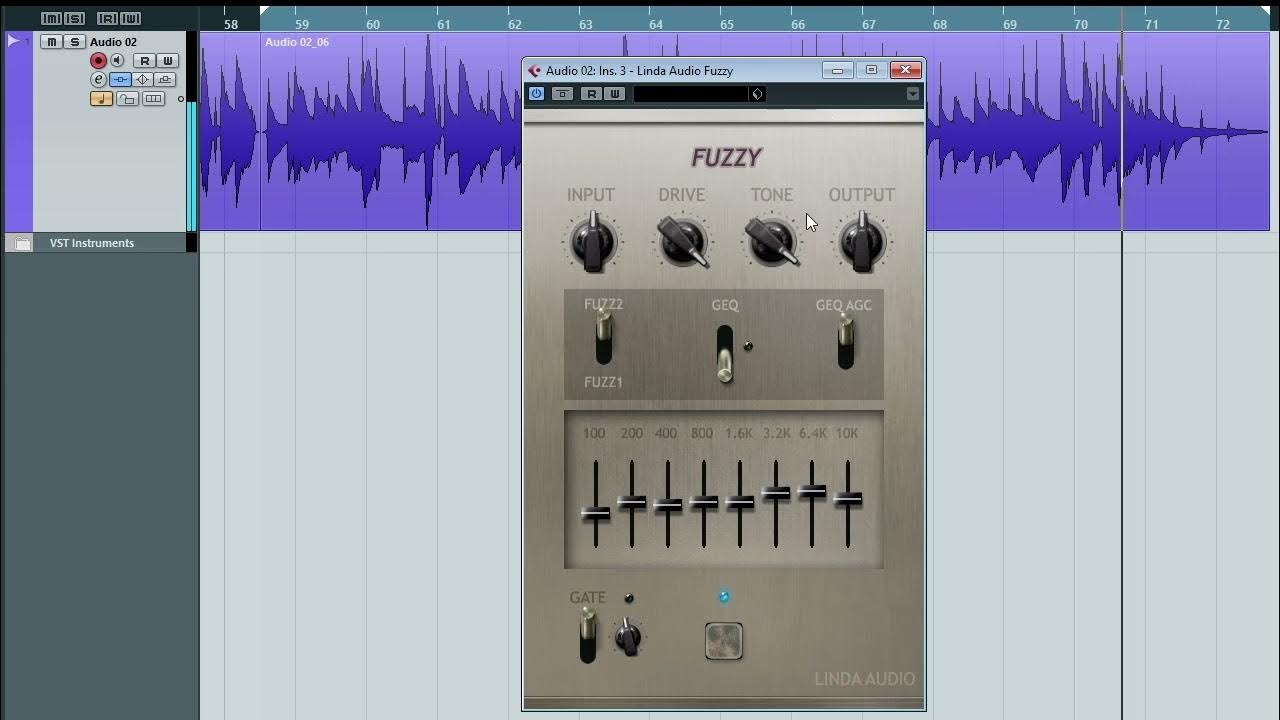Viewport: 1280px width, 720px height.
Task: Enable Write automation in the plugin window
Action: click(615, 94)
